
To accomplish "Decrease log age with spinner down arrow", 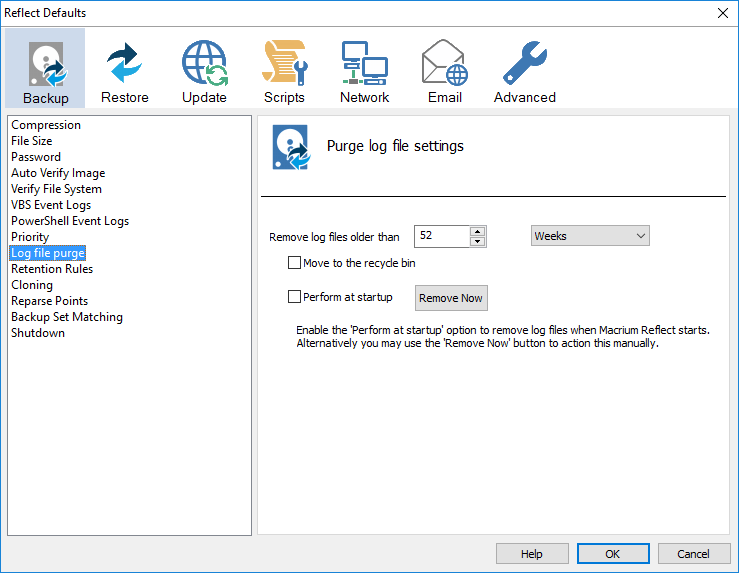I will click(x=477, y=242).
